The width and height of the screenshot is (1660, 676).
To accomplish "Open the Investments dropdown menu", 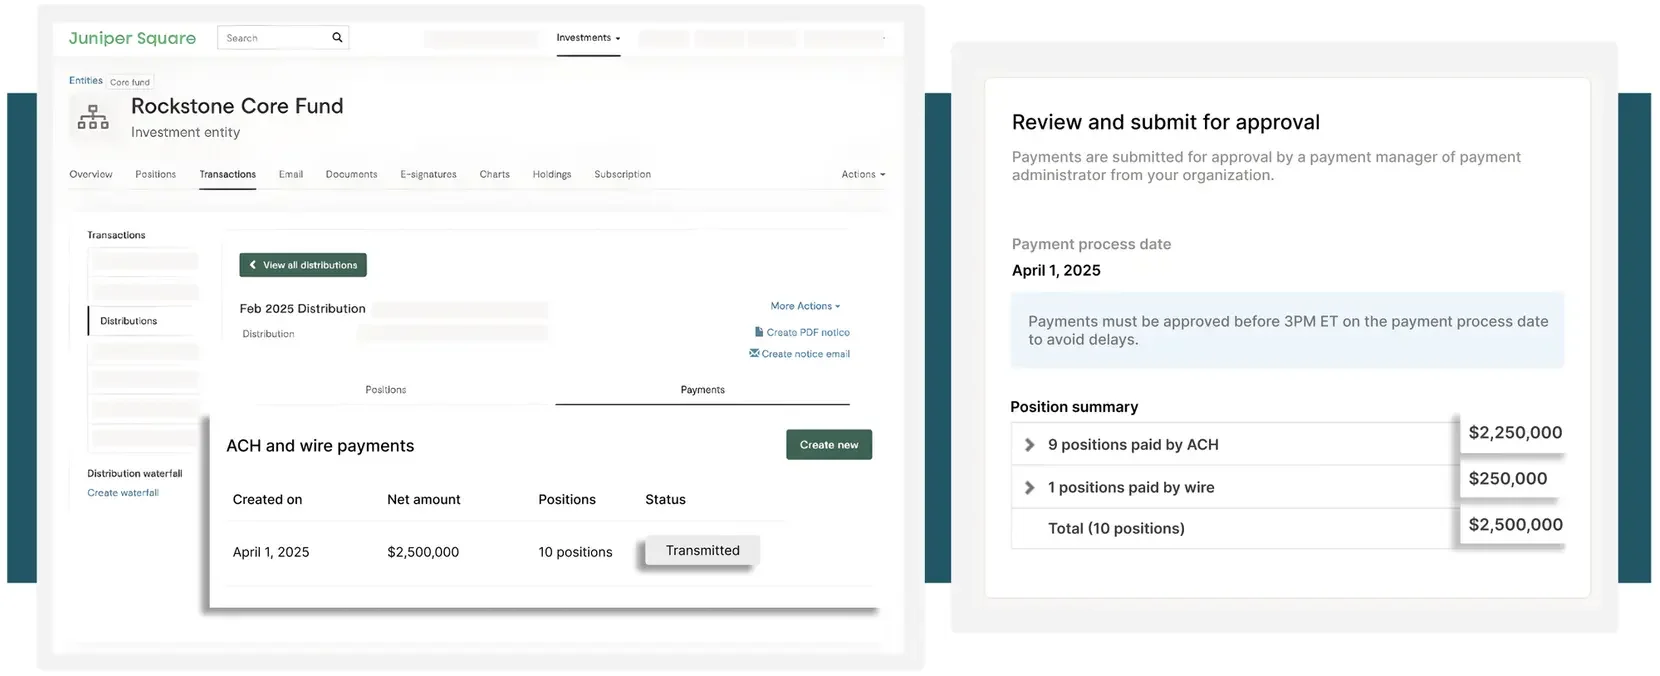I will (588, 38).
